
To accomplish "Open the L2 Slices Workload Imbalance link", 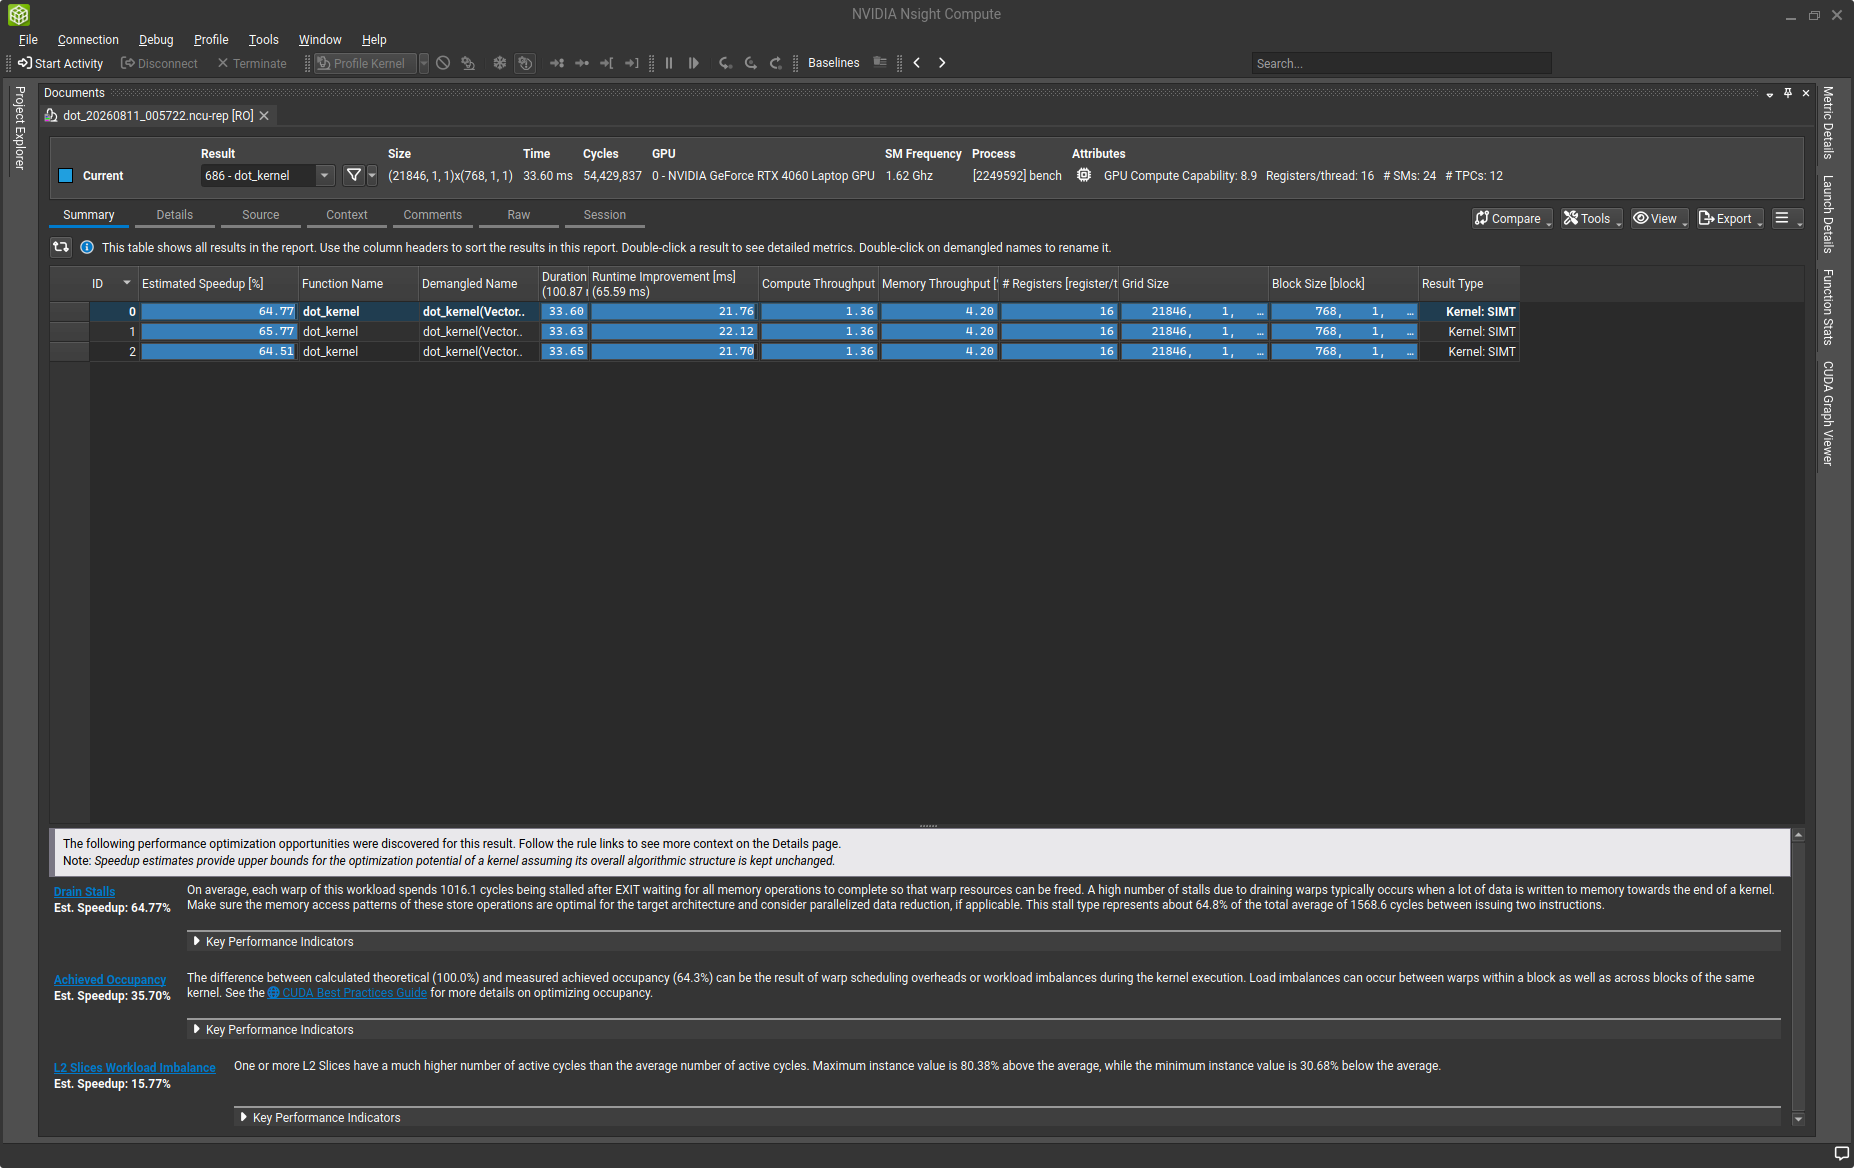I will [x=135, y=1068].
